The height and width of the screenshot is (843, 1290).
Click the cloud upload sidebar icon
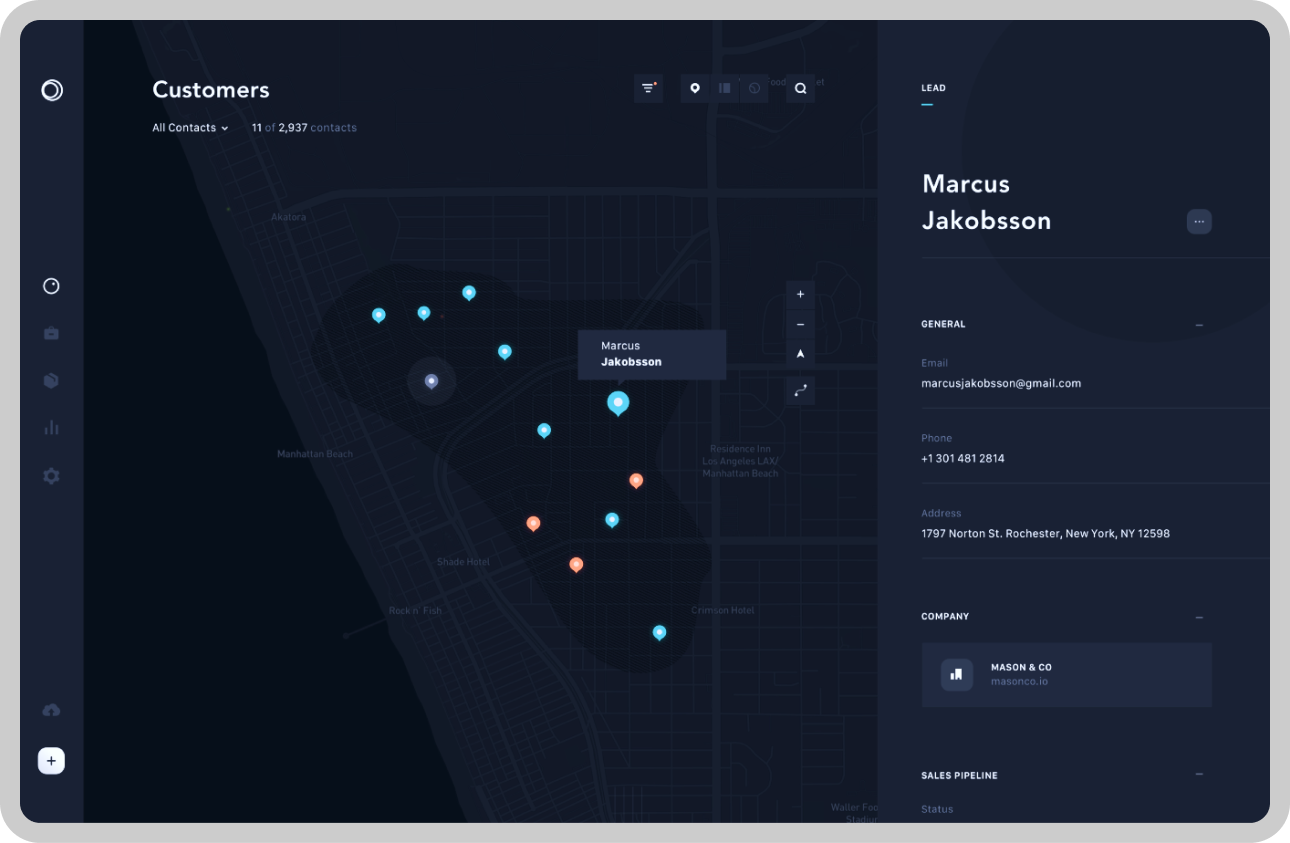click(x=51, y=710)
